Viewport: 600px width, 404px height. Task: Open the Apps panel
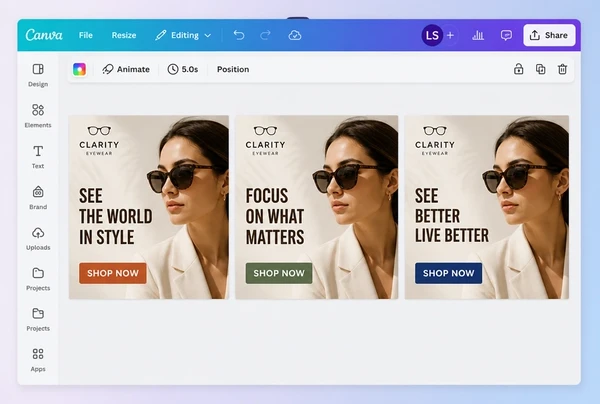point(38,360)
